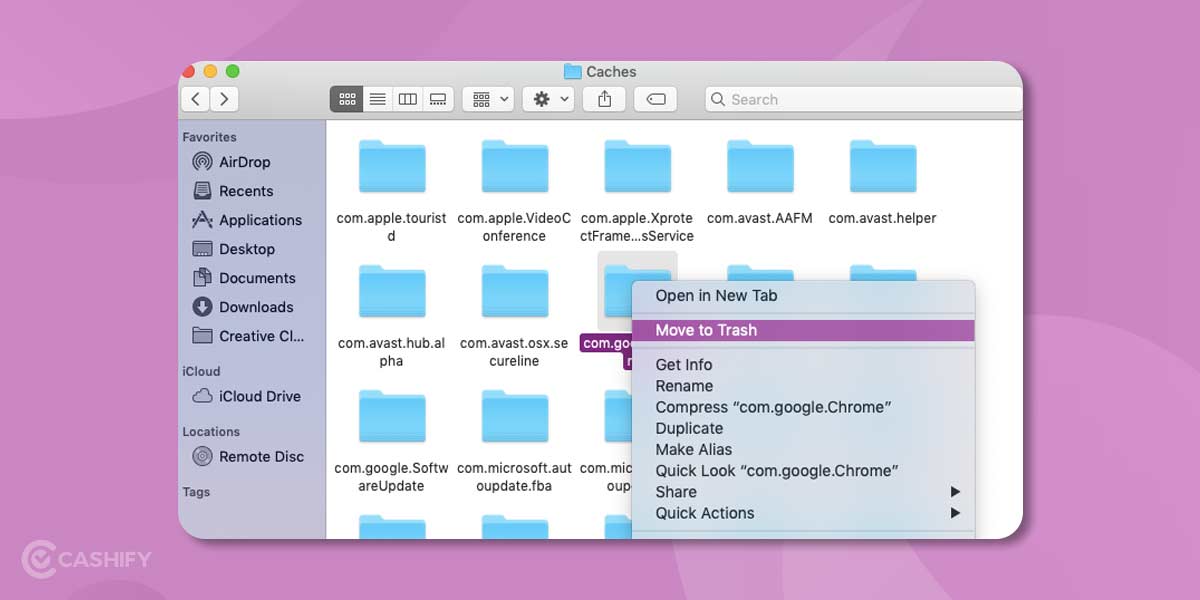This screenshot has width=1200, height=600.
Task: Open the Share menu from the toolbar
Action: pos(604,98)
